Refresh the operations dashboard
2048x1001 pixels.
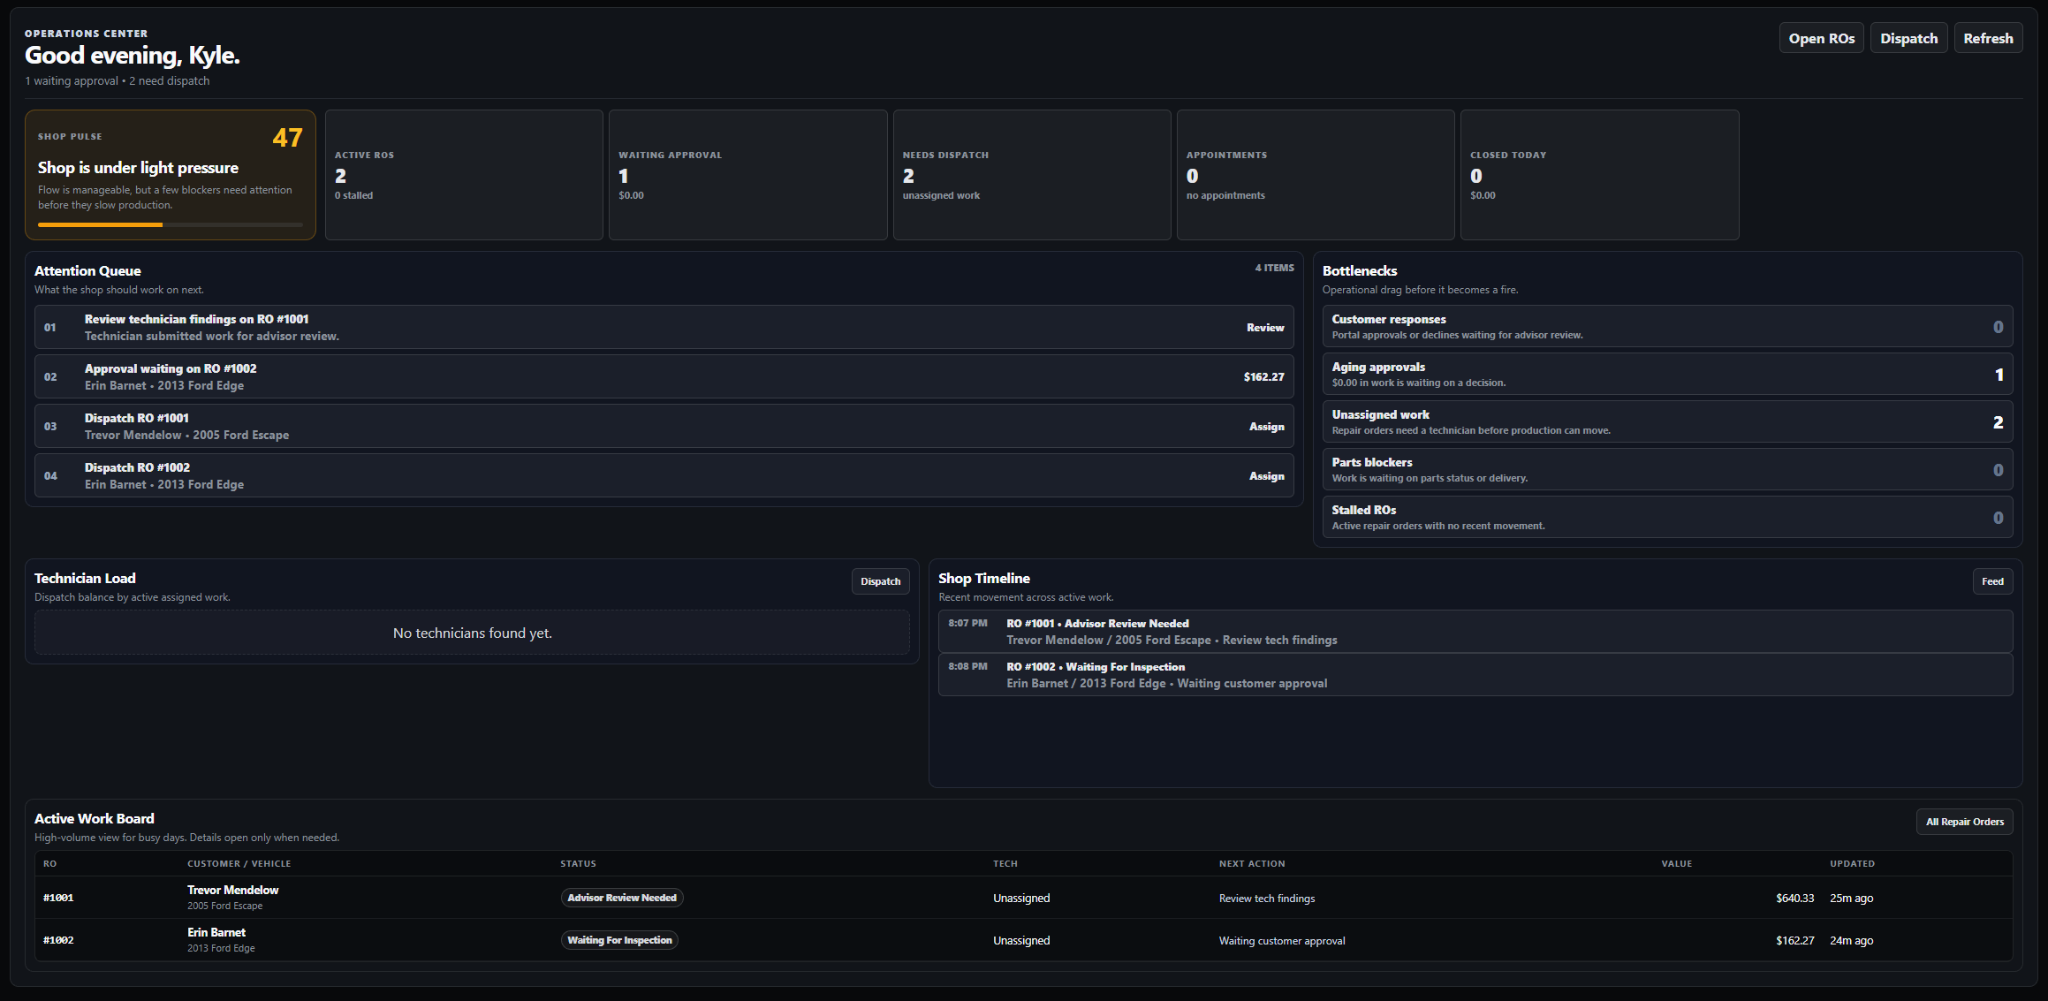(x=1988, y=38)
